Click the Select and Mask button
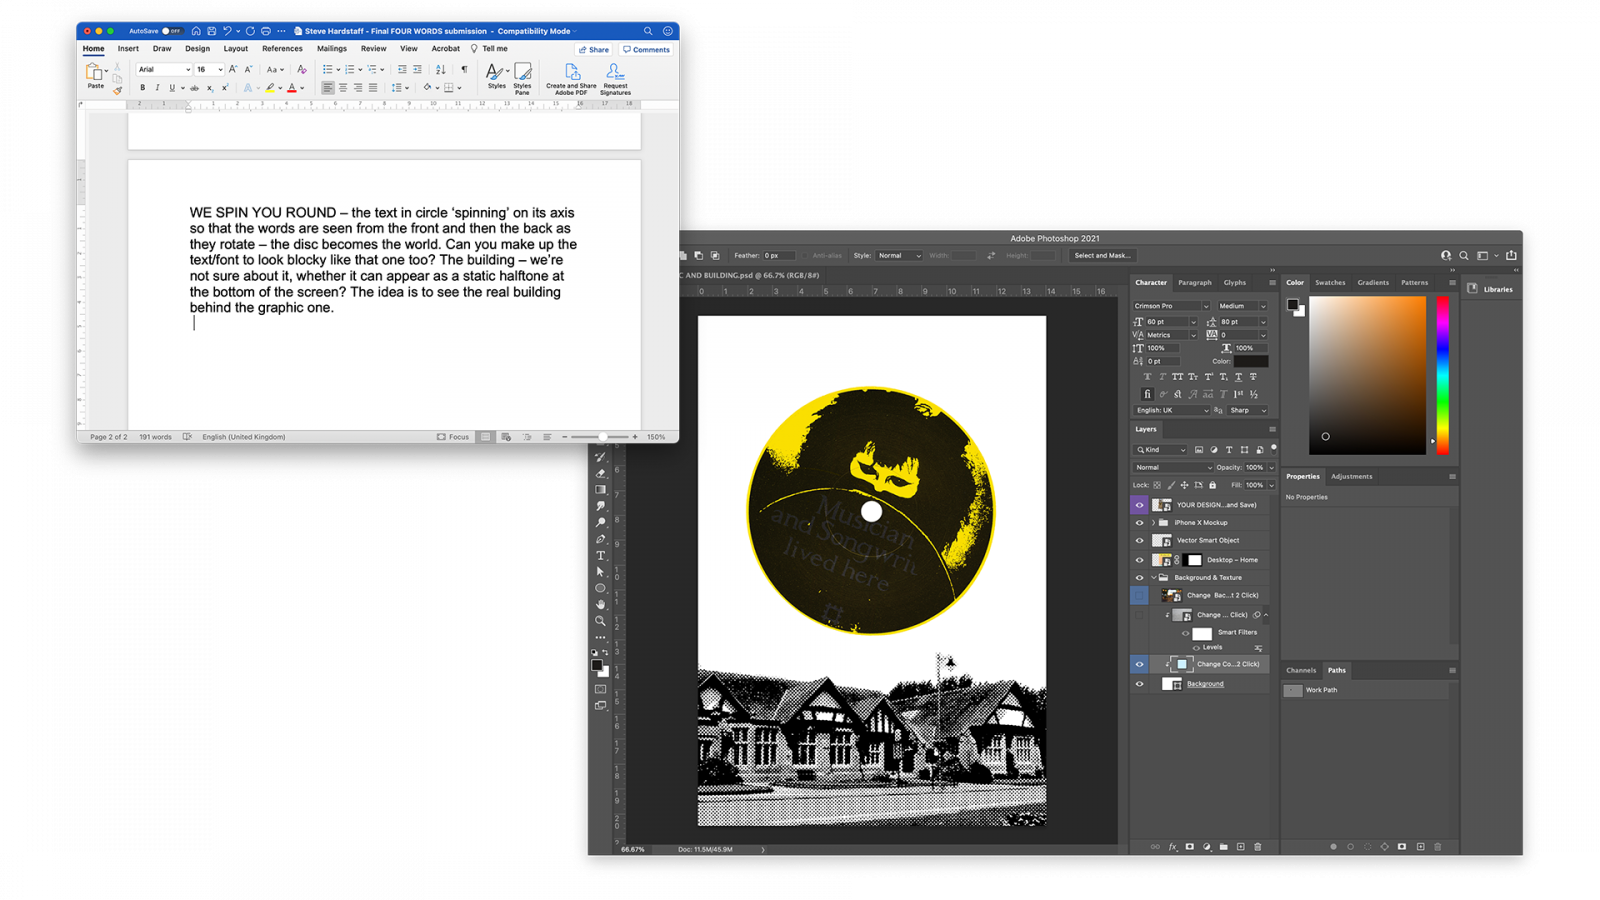Viewport: 1600px width, 900px height. tap(1102, 256)
